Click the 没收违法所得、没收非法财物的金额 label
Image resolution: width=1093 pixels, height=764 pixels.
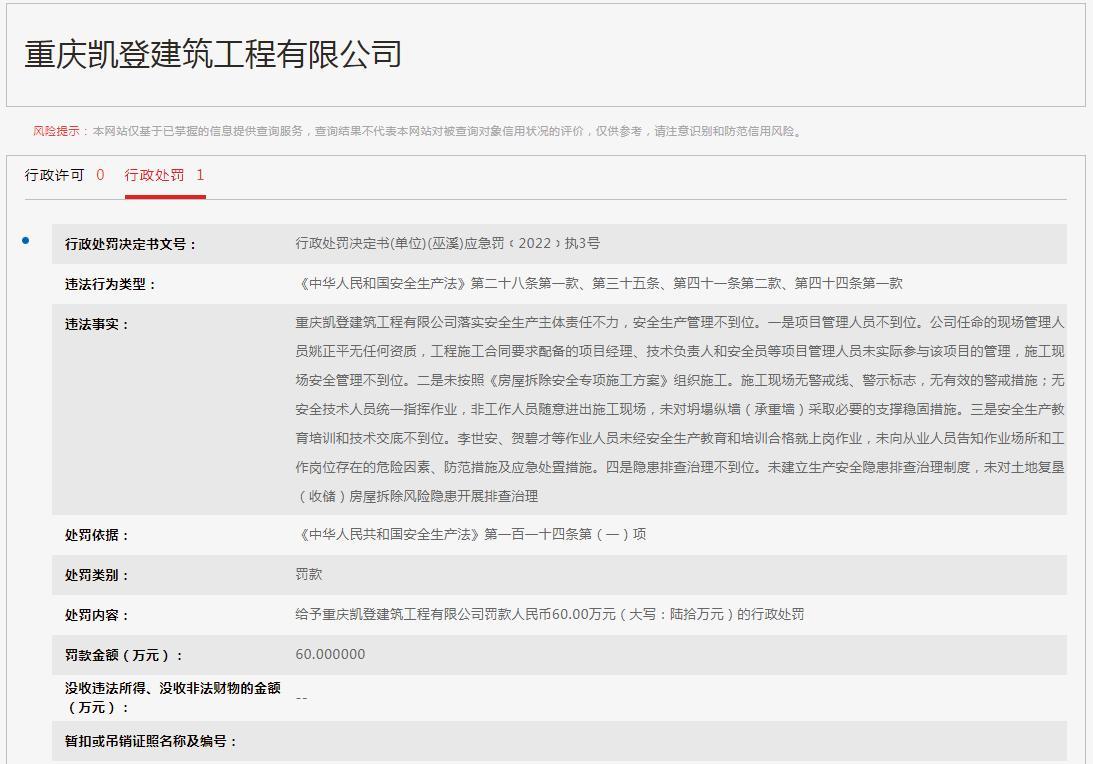point(172,698)
